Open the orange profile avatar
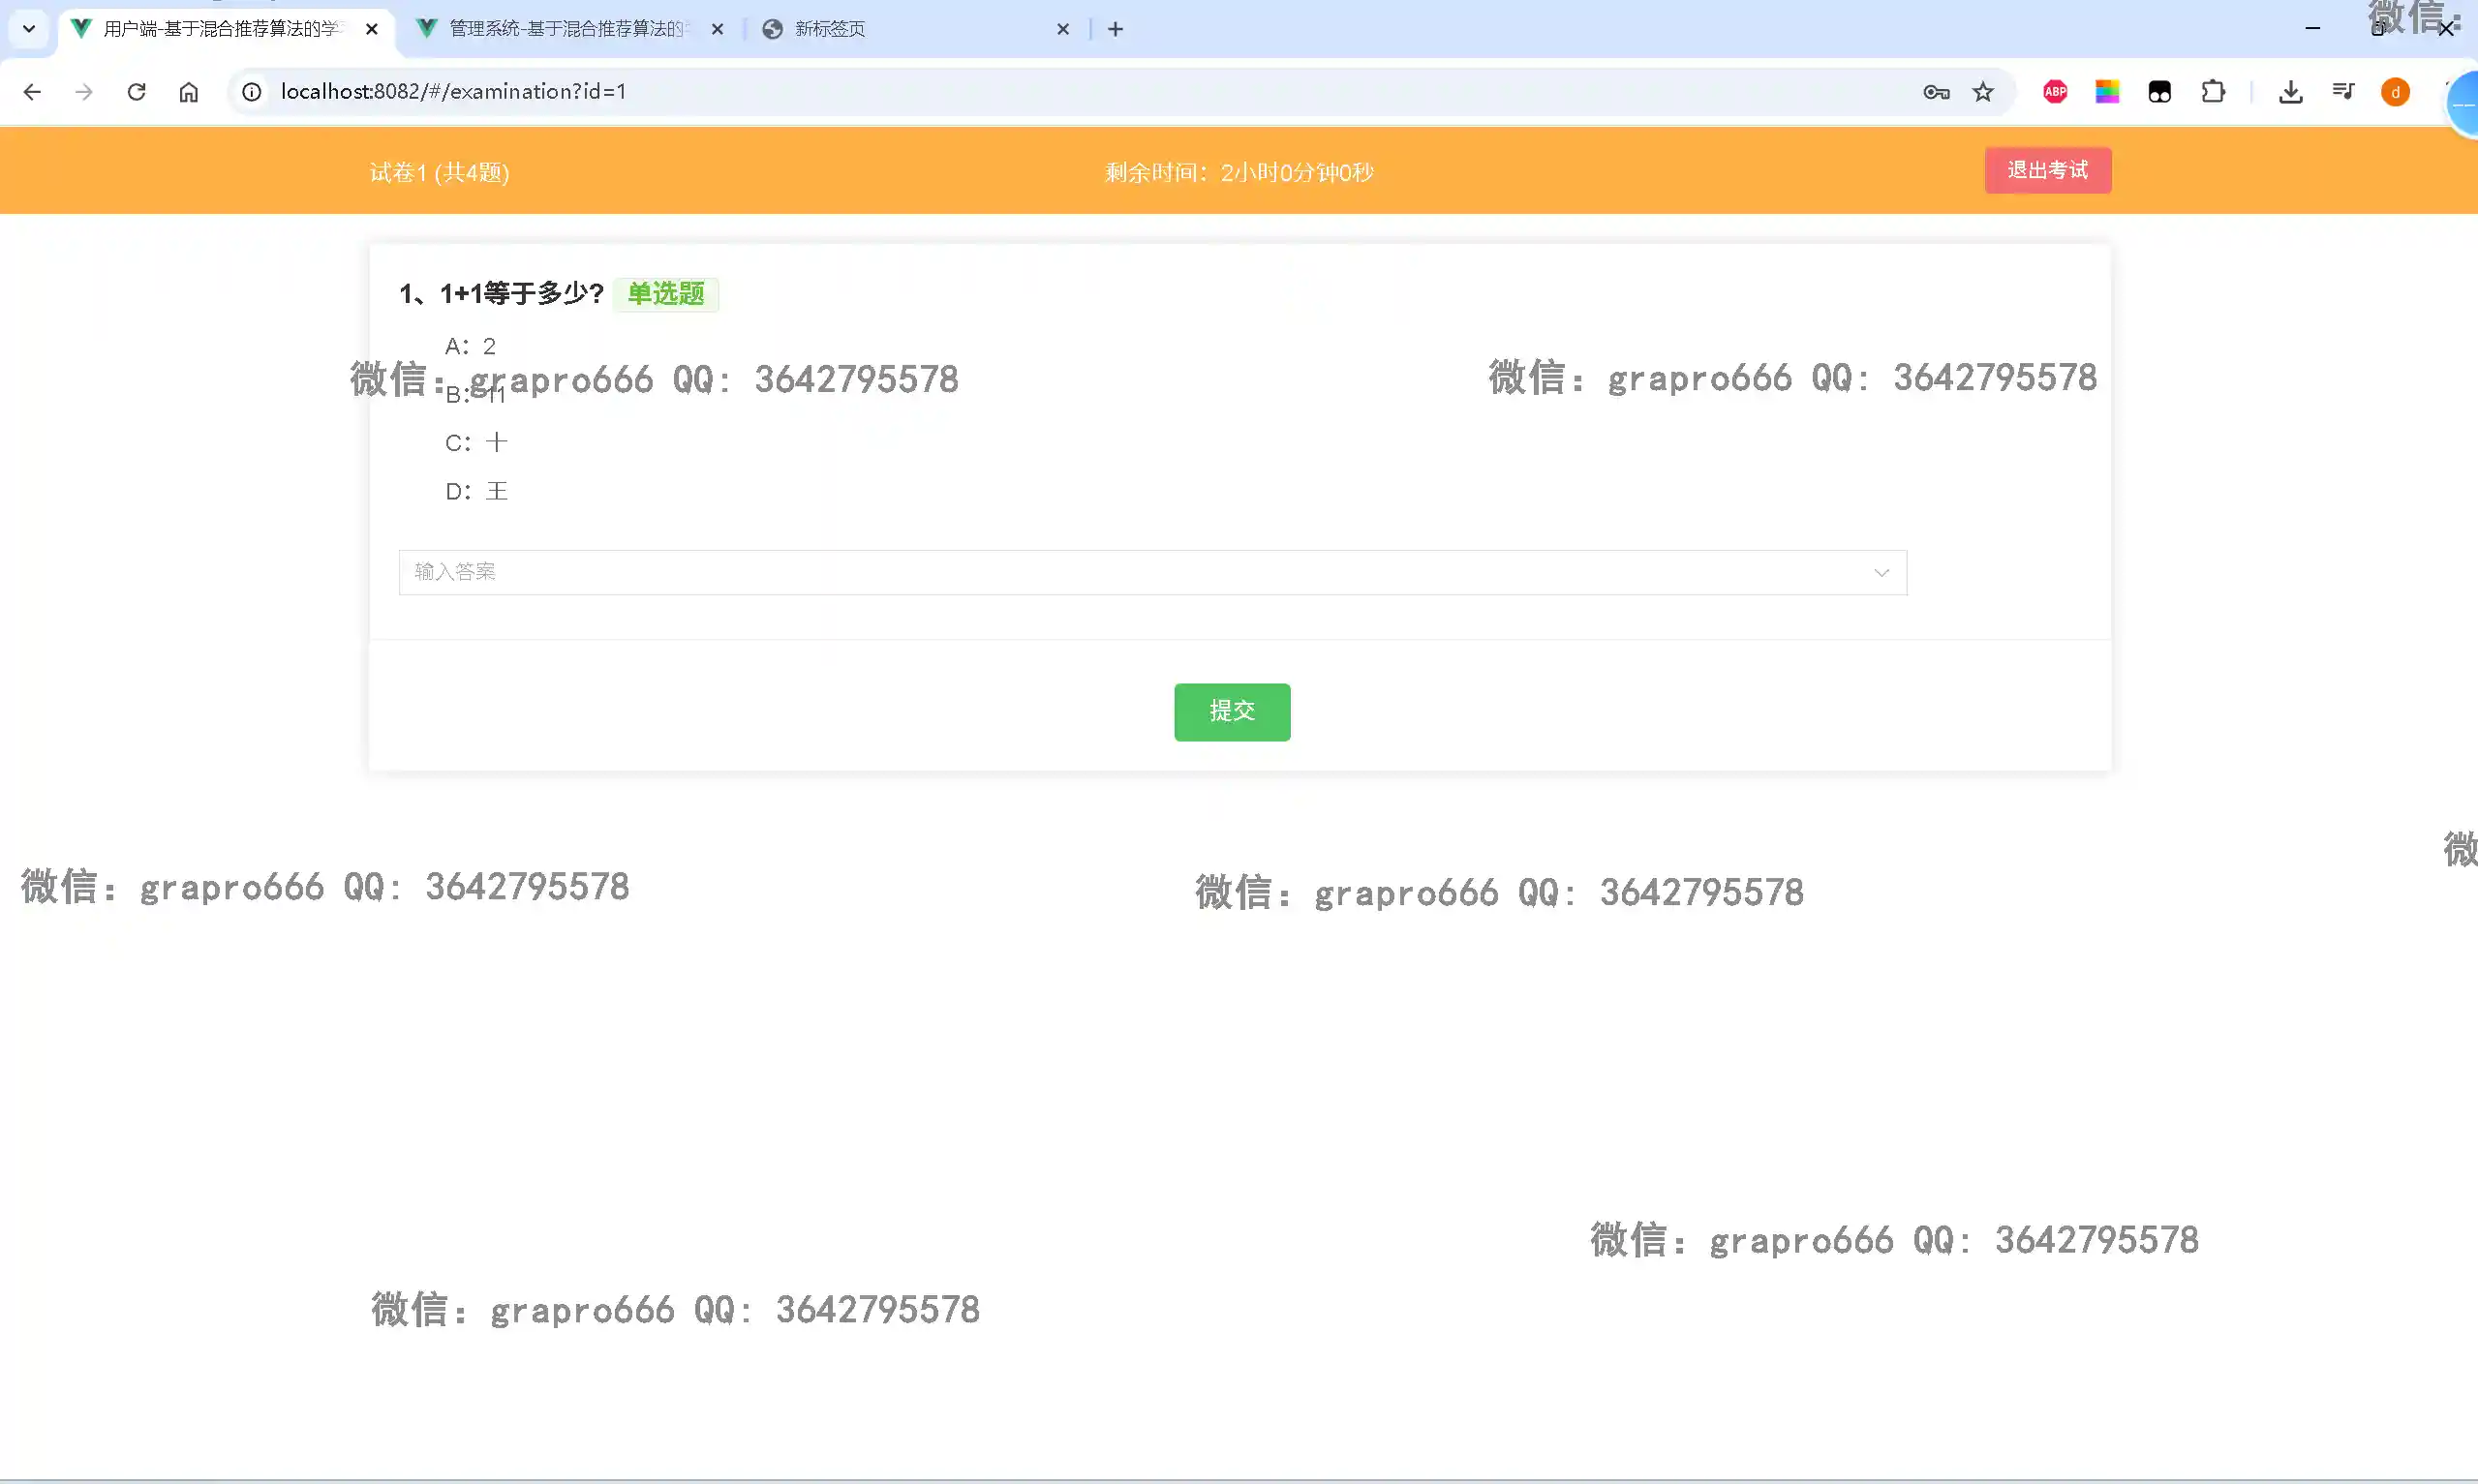Viewport: 2478px width, 1484px height. 2395,92
